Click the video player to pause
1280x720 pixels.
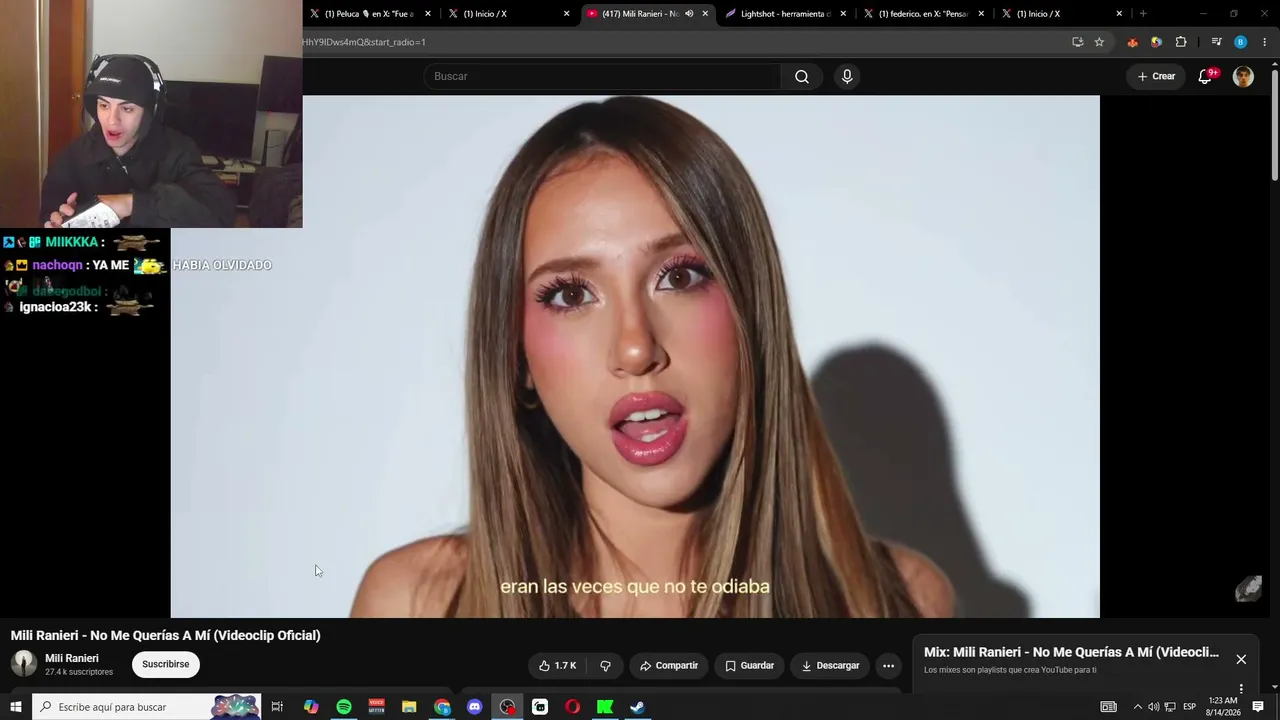[635, 356]
